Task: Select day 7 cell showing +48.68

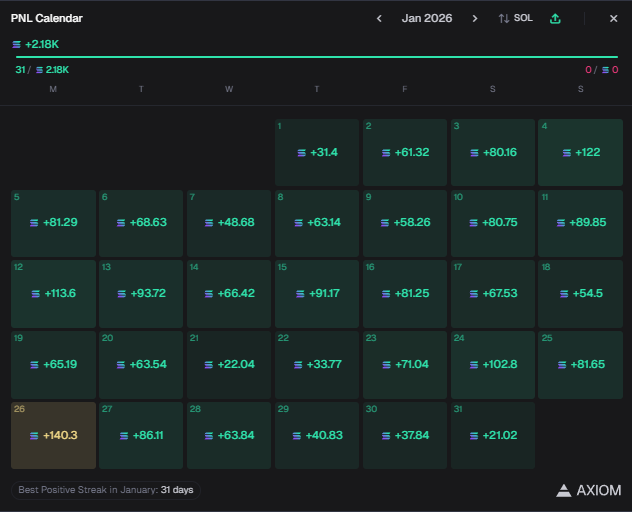Action: pyautogui.click(x=229, y=223)
